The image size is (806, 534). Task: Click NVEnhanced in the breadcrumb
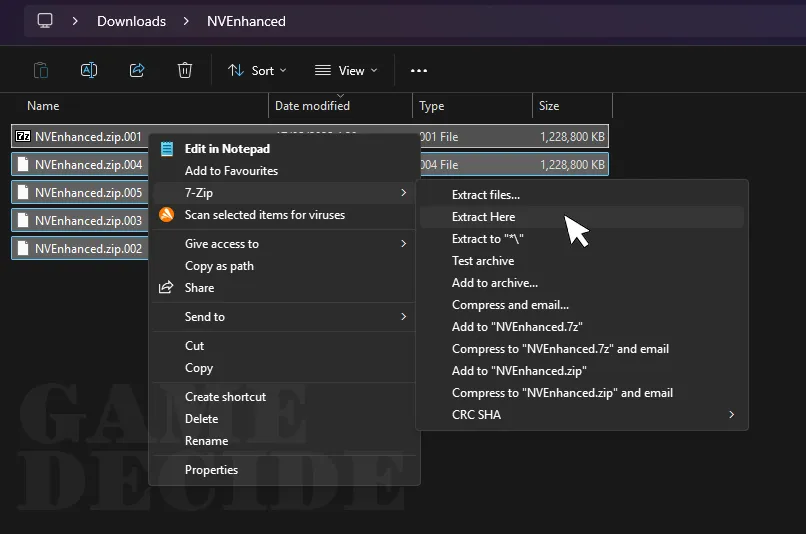point(246,21)
